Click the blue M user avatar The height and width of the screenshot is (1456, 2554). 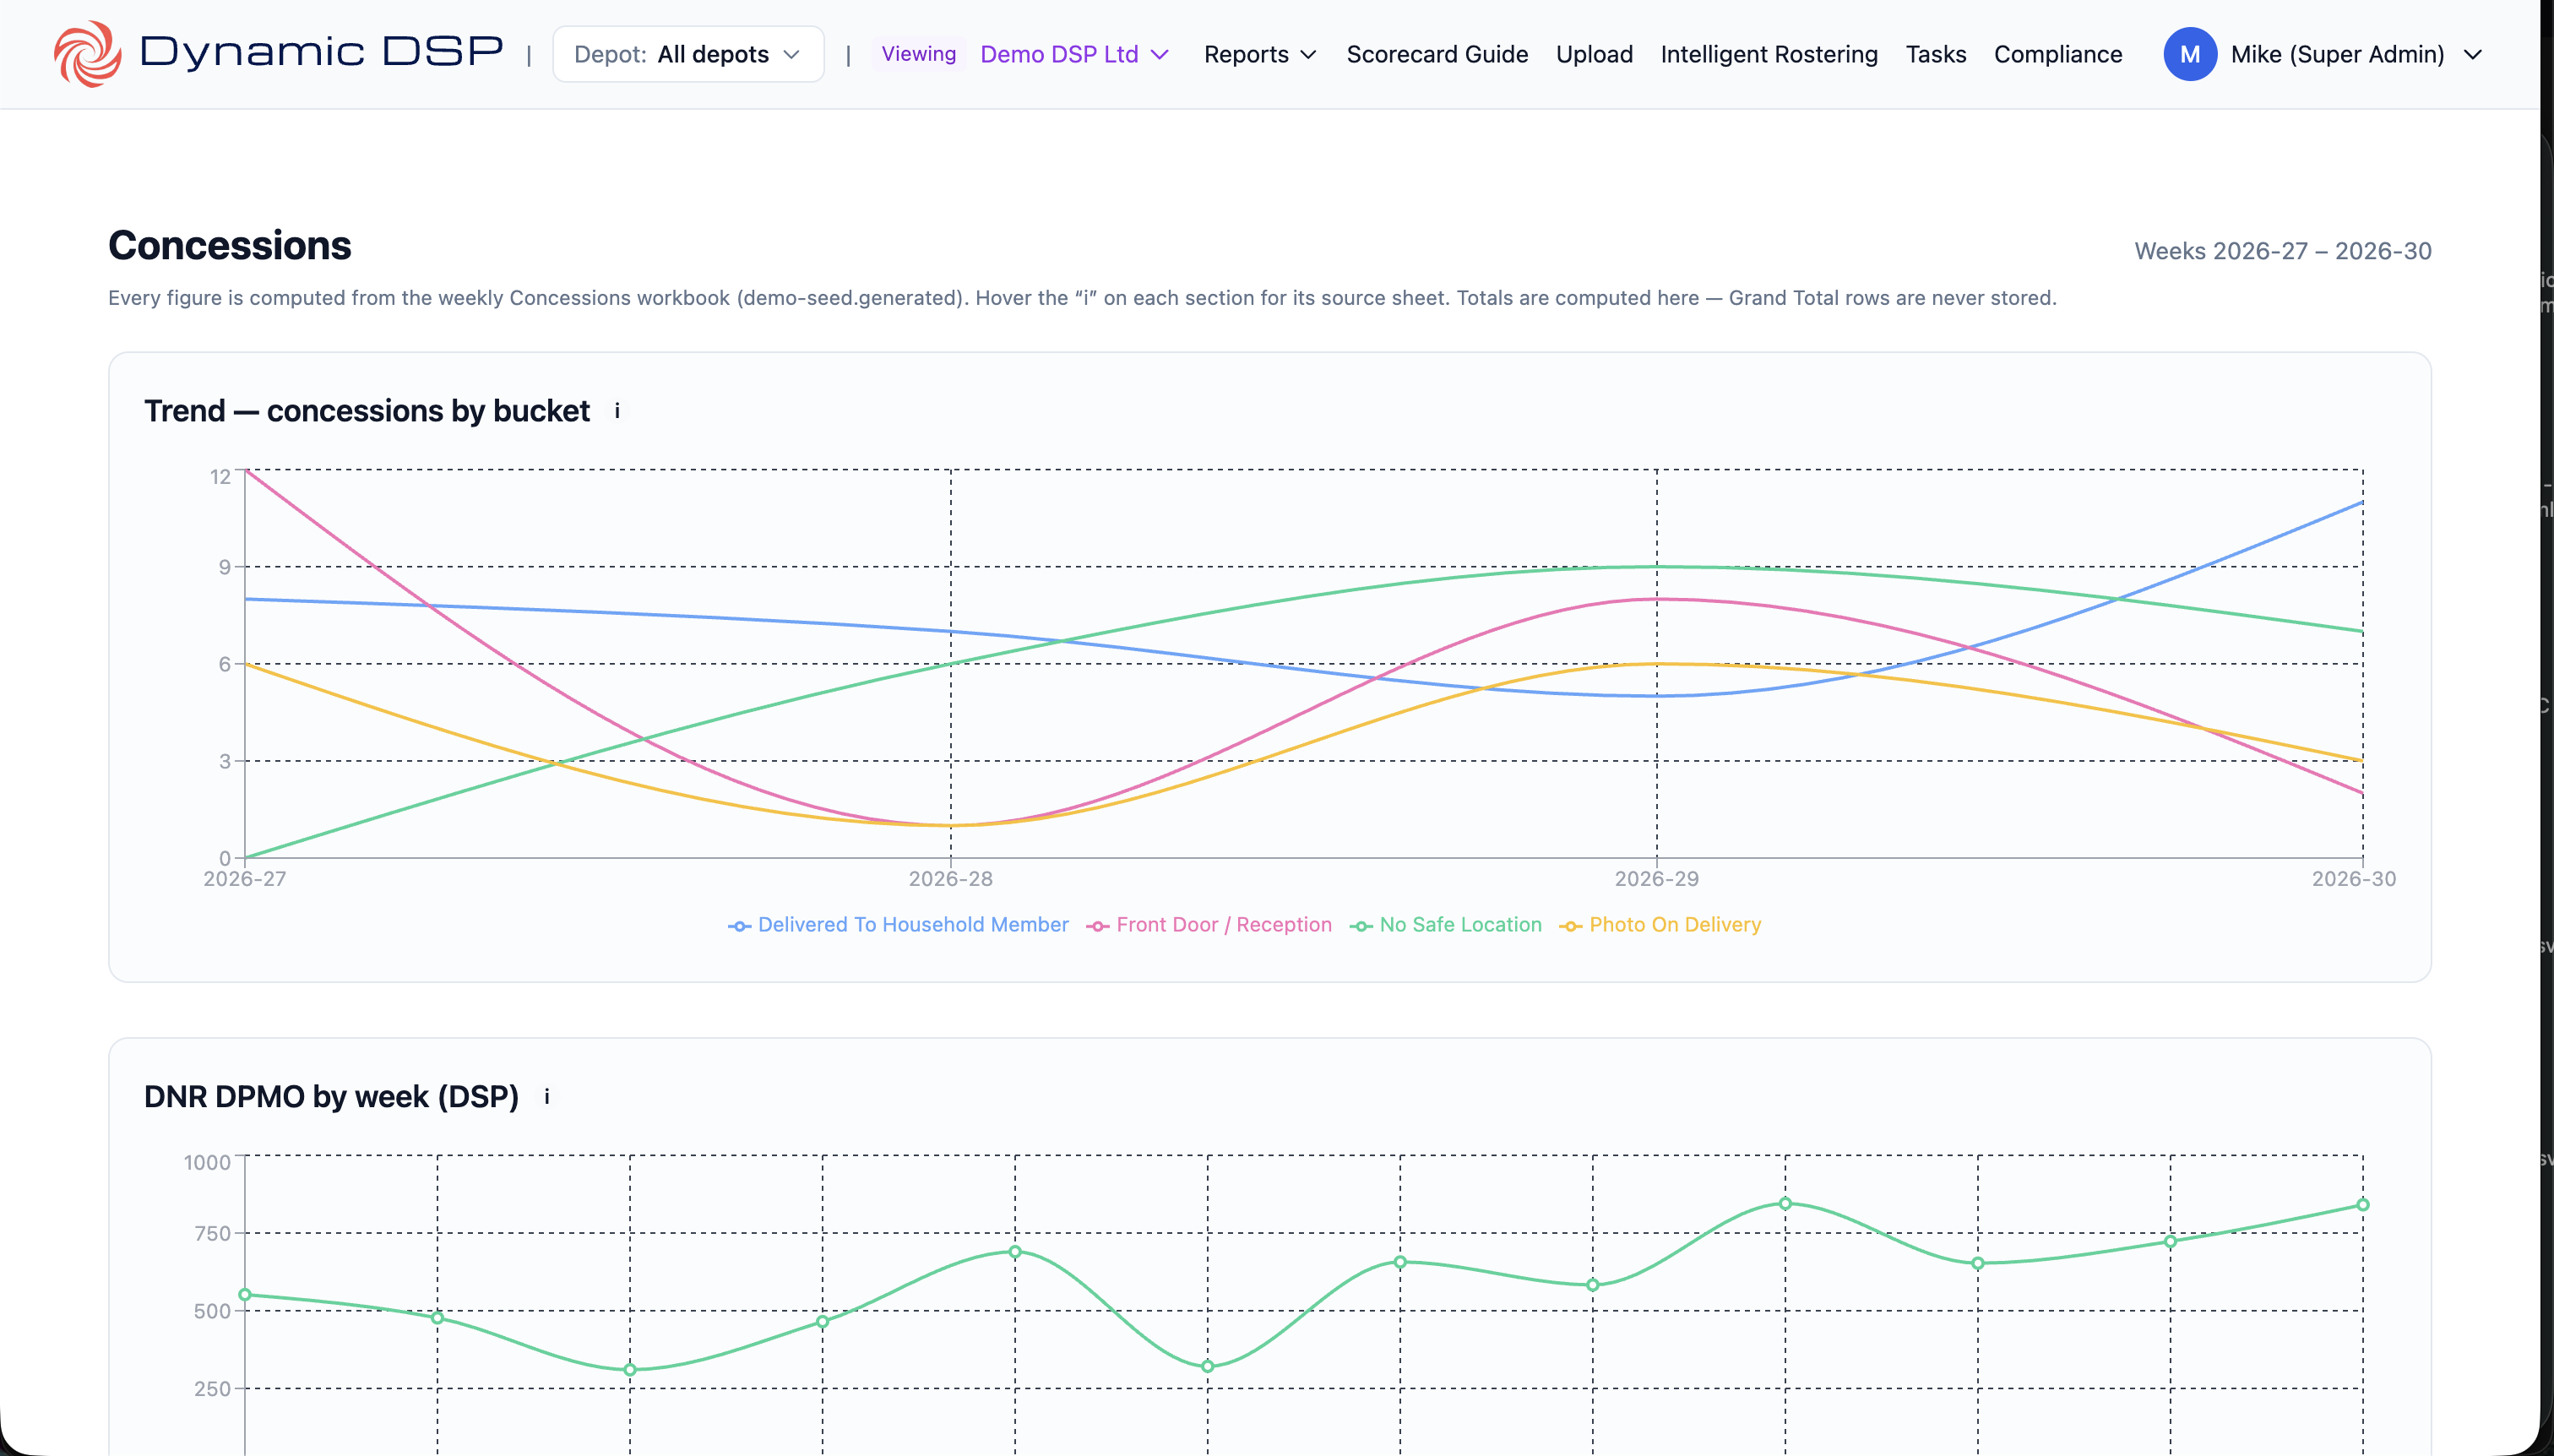click(x=2189, y=54)
